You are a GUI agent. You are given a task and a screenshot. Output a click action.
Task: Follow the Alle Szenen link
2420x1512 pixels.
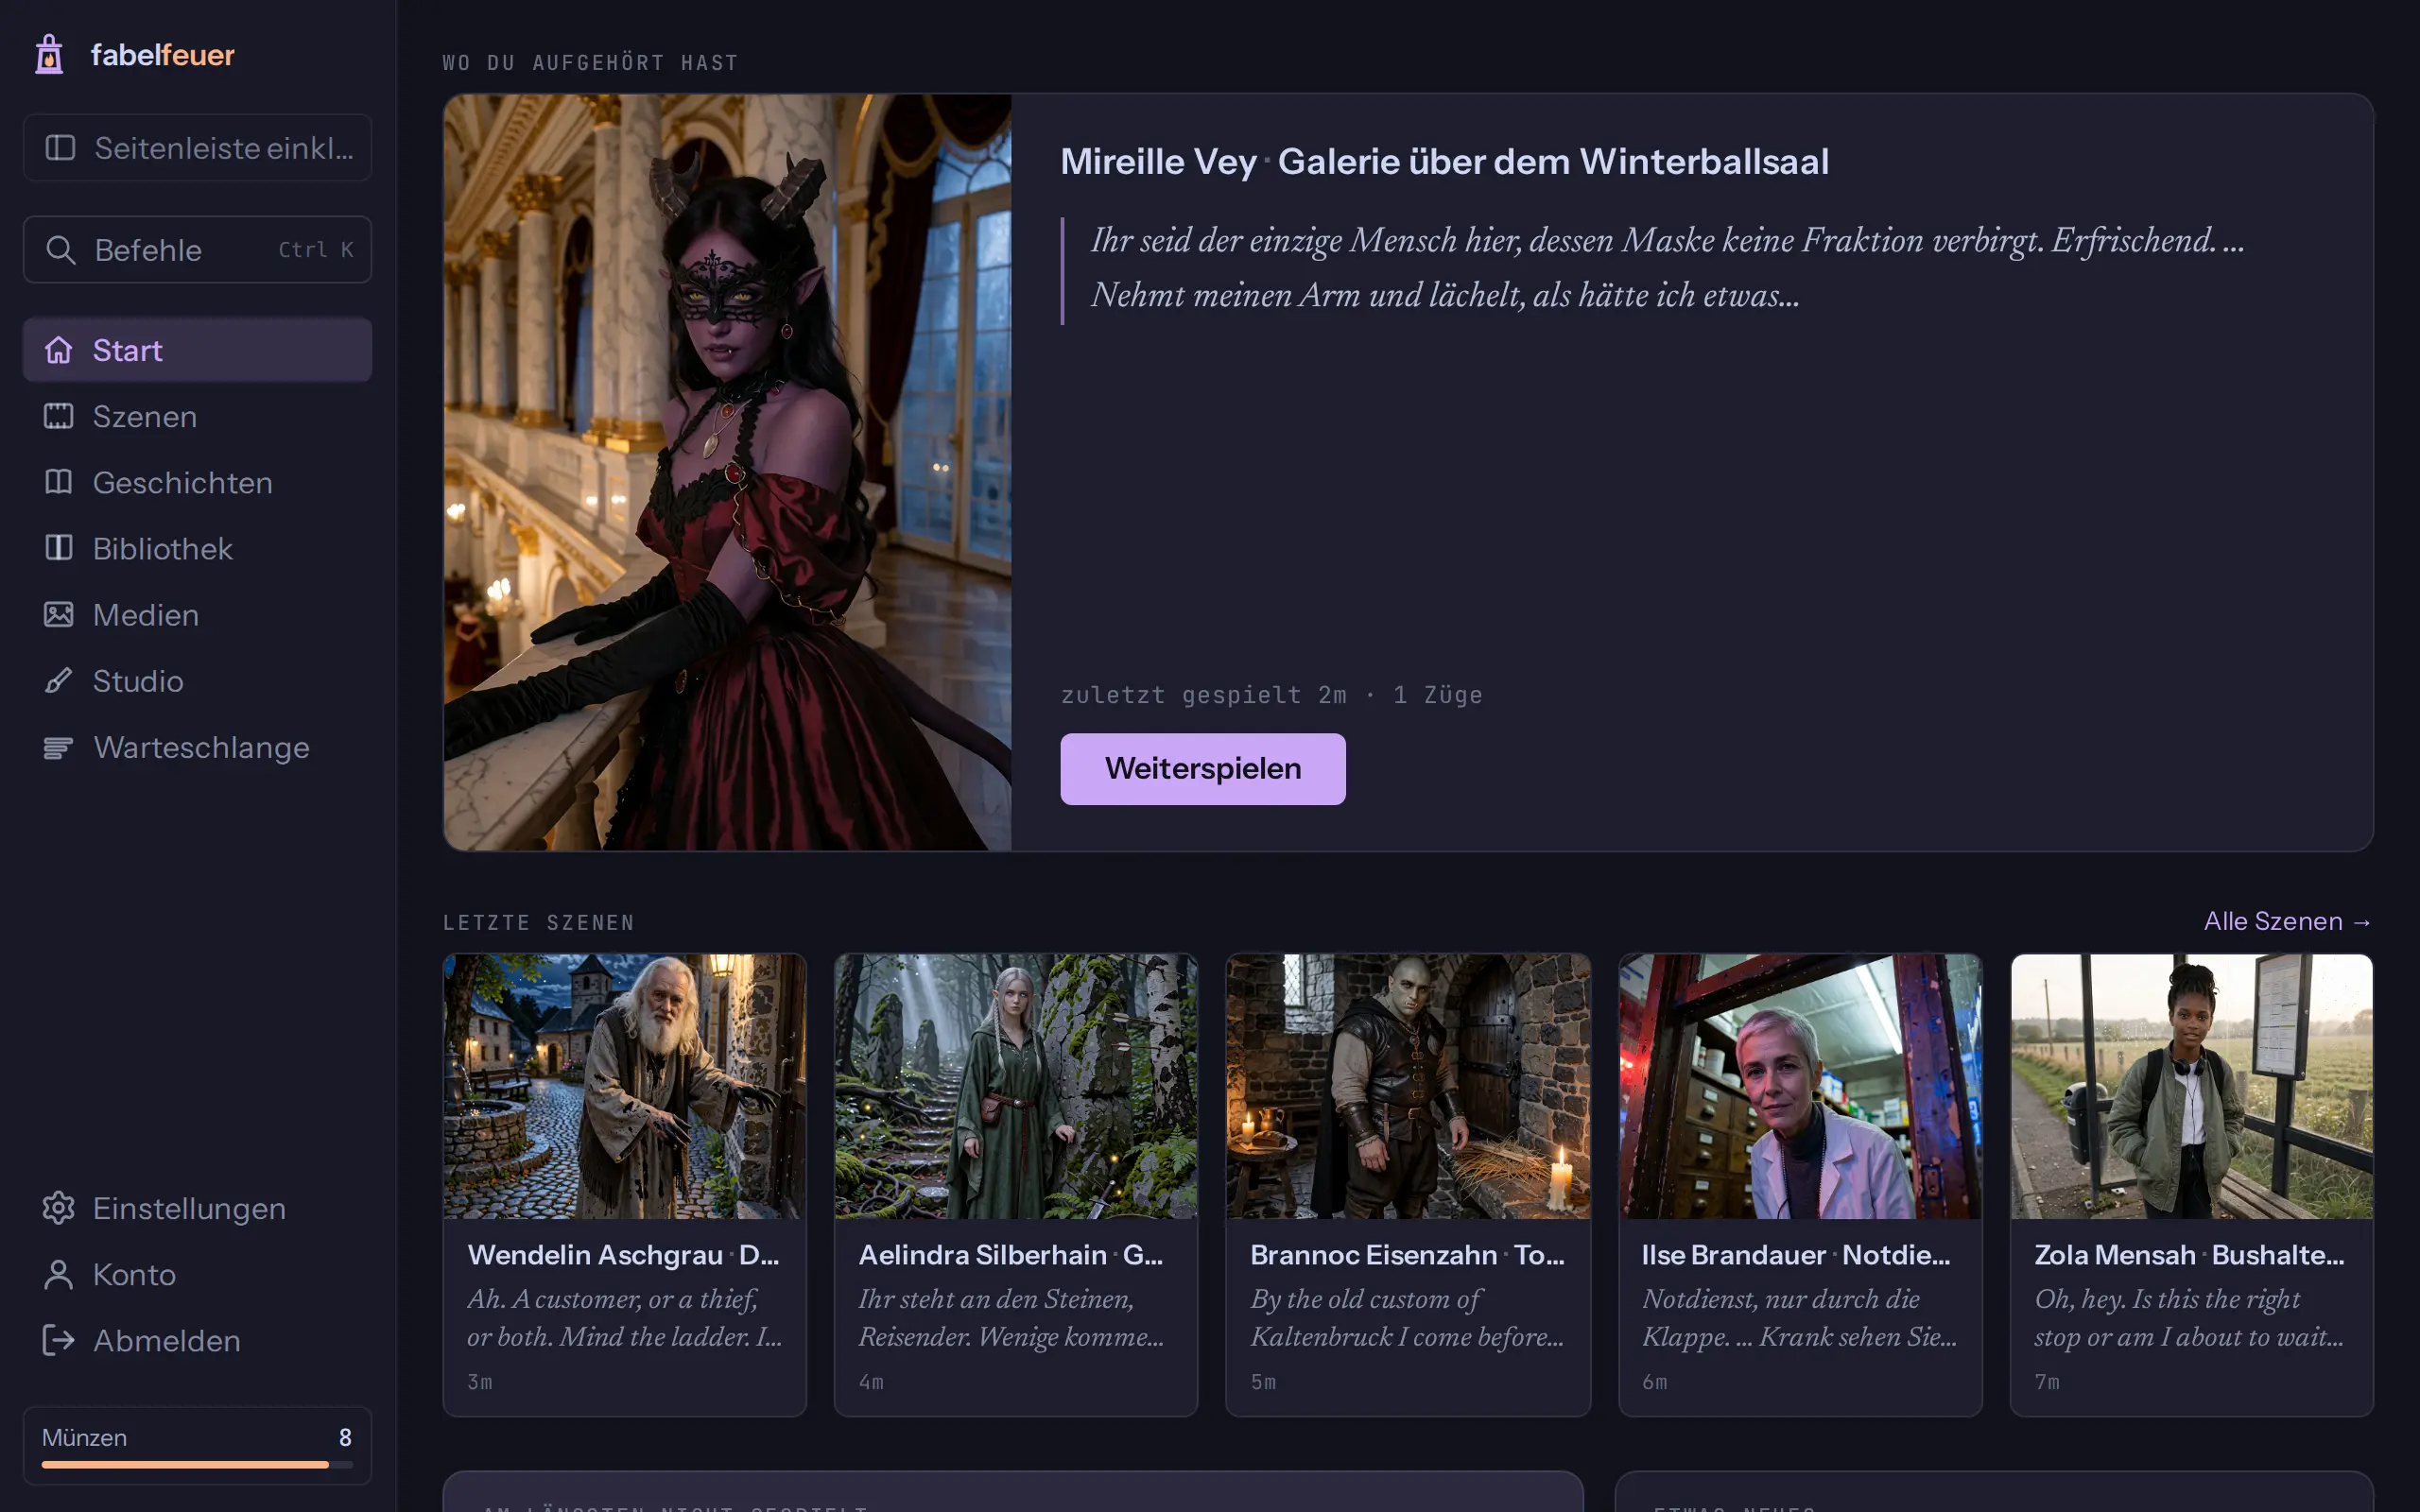[x=2287, y=921]
